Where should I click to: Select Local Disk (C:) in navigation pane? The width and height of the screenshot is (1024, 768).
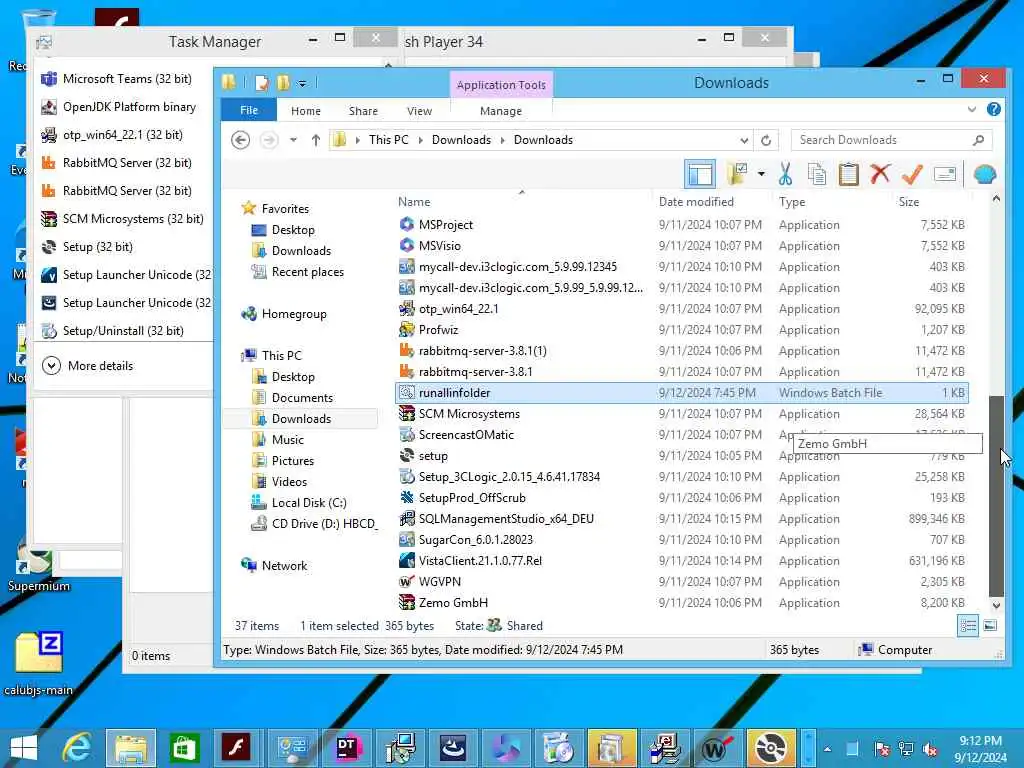(299, 503)
